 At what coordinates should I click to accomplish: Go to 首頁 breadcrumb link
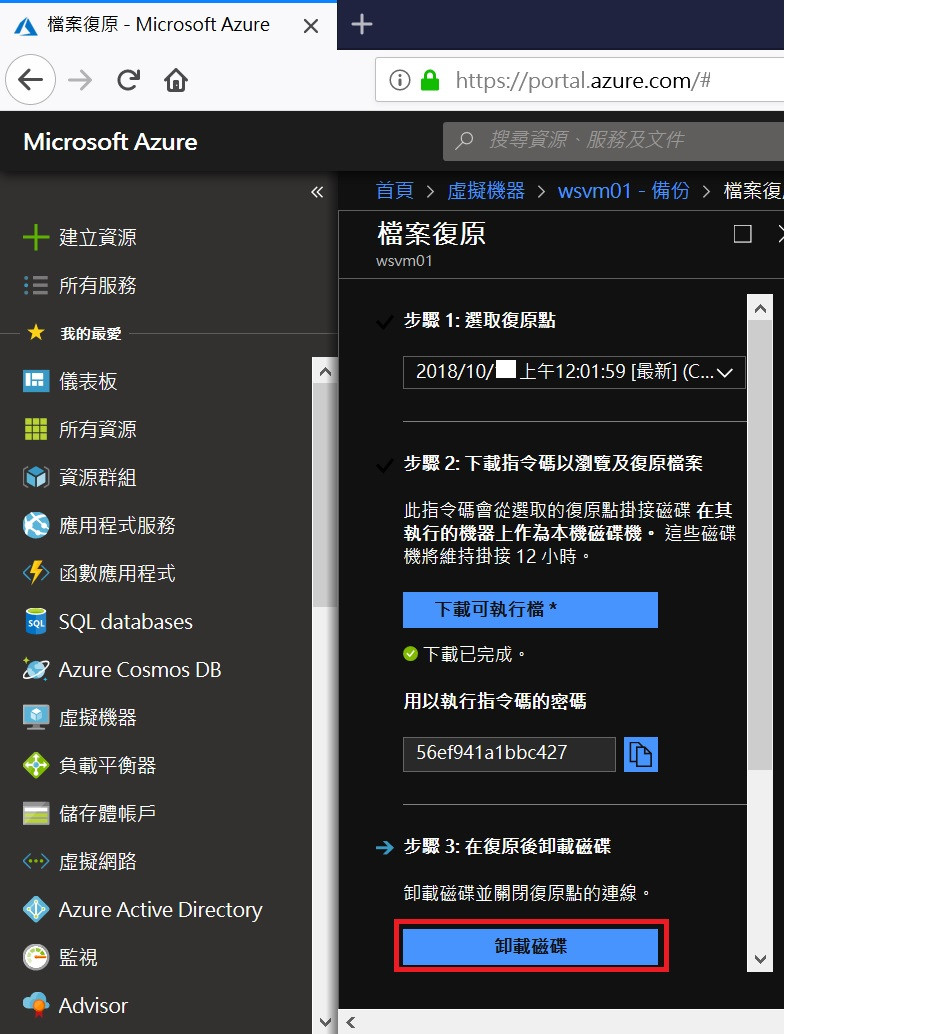tap(394, 191)
